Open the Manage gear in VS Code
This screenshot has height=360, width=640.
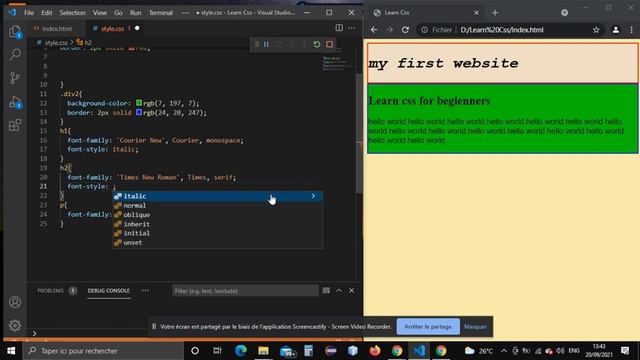pos(15,325)
